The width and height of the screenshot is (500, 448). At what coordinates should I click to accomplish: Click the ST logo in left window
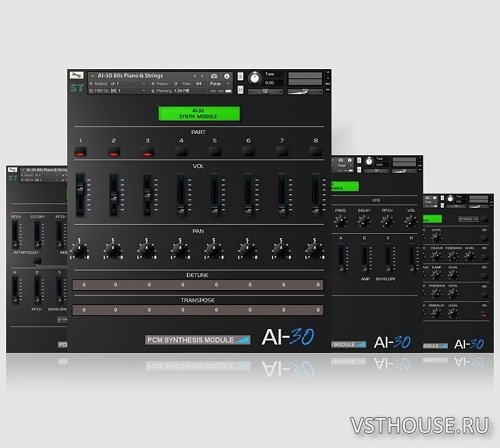tap(13, 178)
